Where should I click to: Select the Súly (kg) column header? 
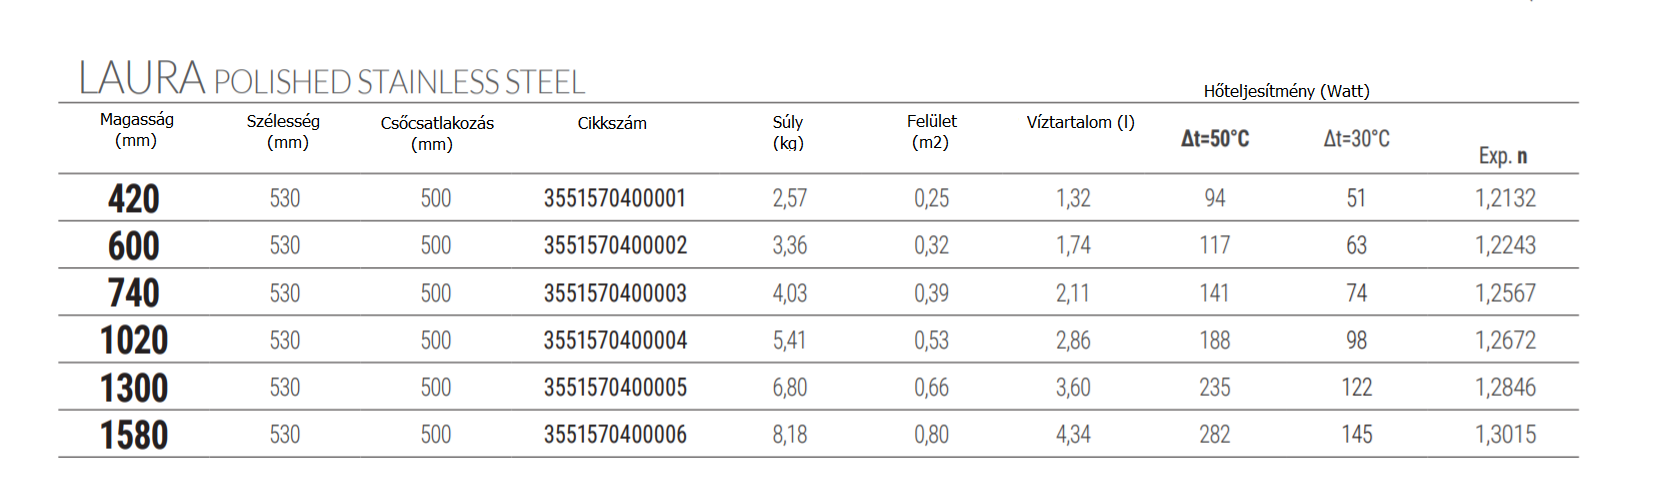point(788,132)
